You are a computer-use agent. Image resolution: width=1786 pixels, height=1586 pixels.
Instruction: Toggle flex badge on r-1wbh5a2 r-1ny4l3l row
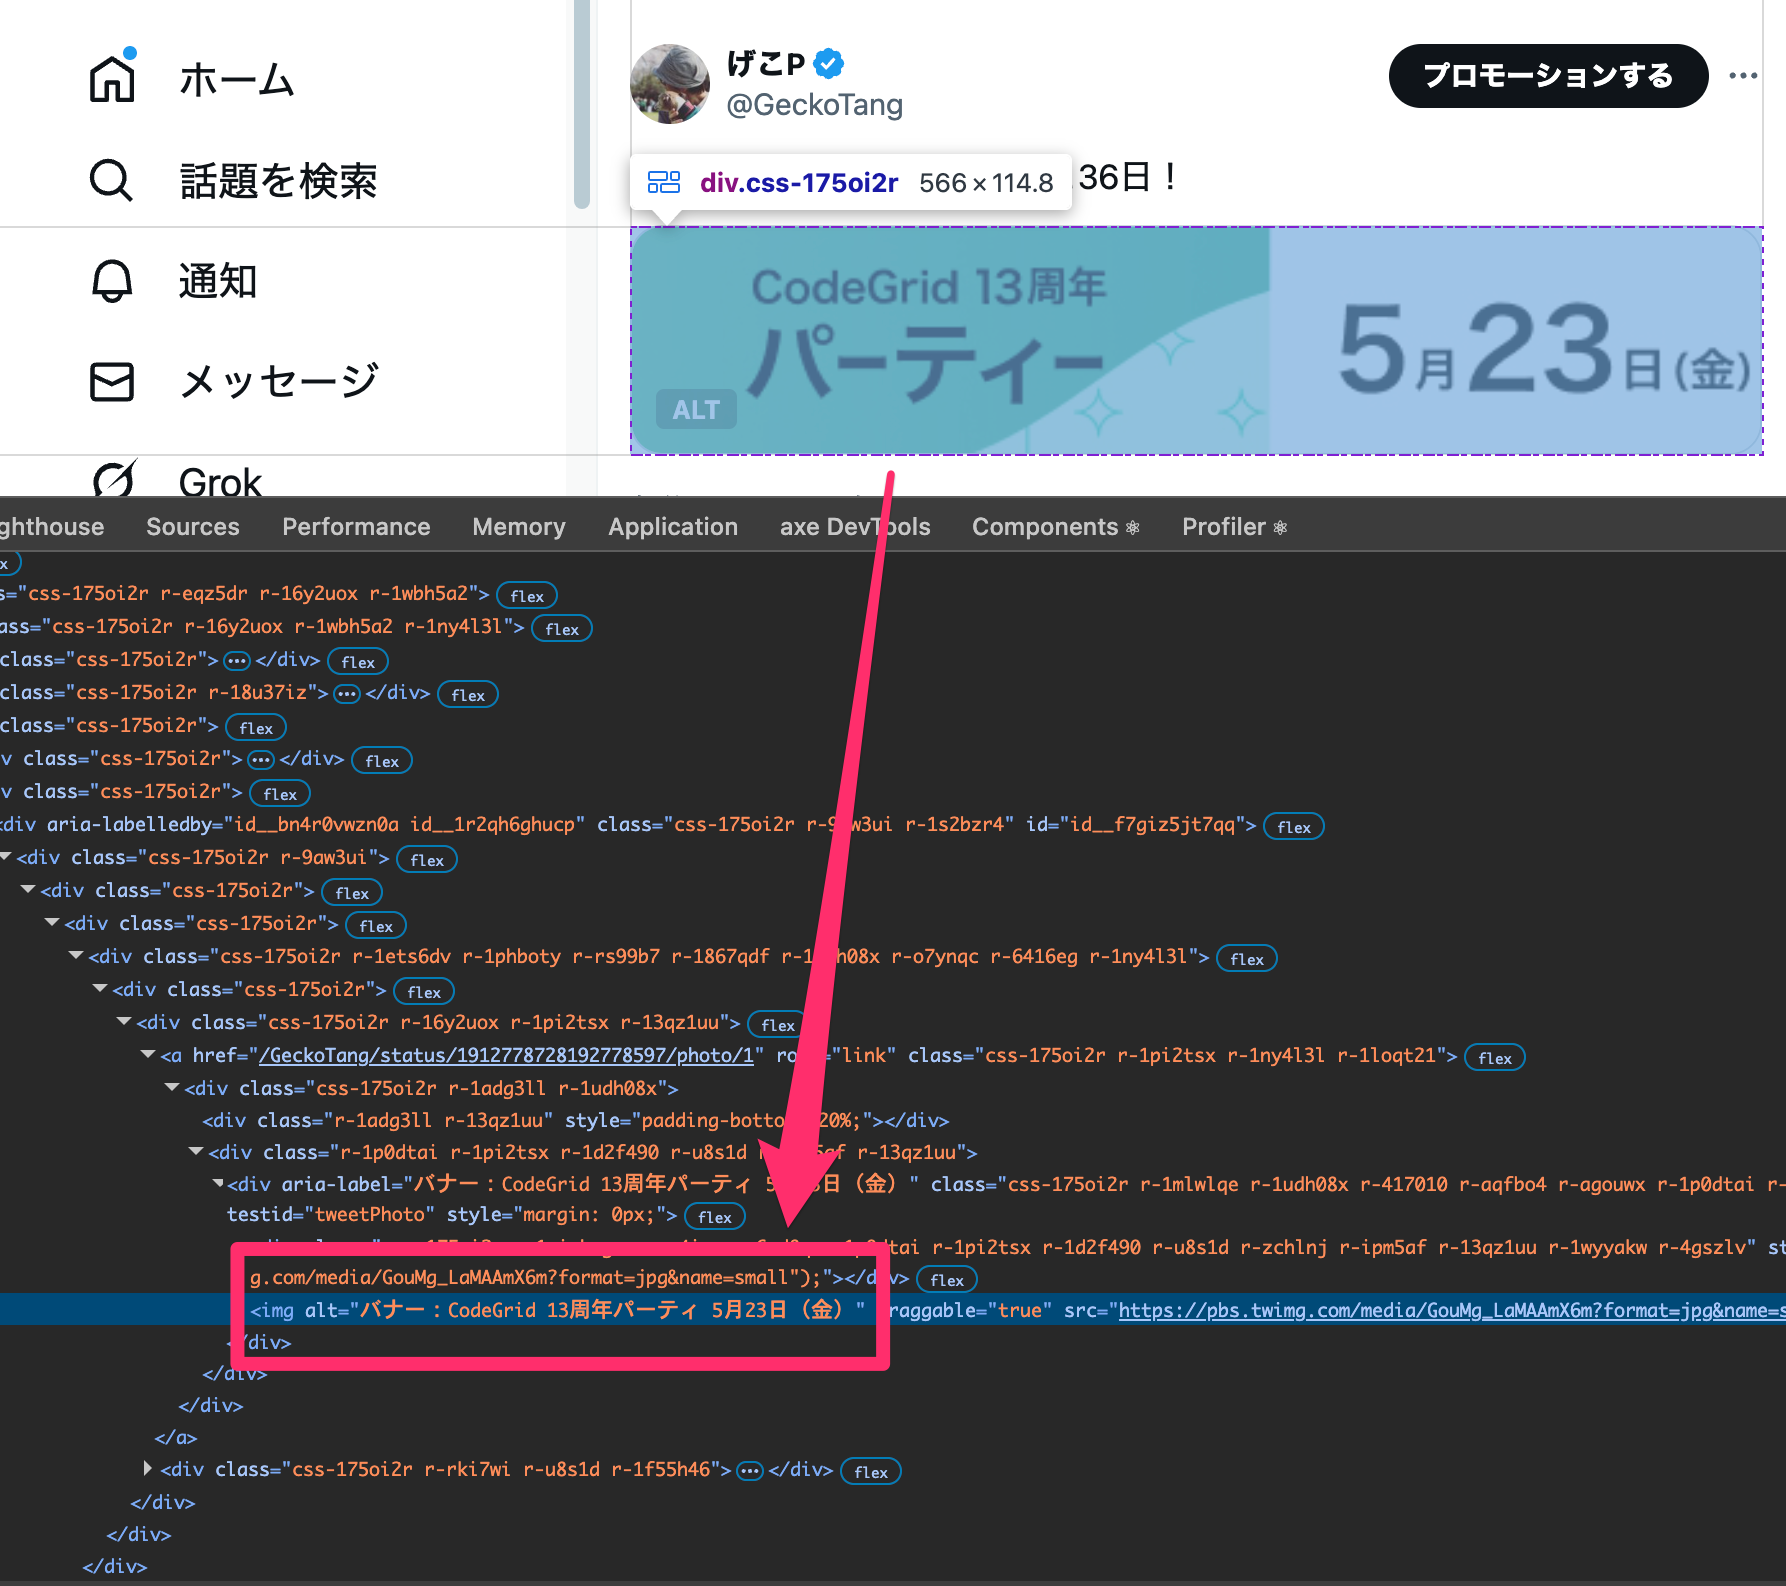[562, 628]
